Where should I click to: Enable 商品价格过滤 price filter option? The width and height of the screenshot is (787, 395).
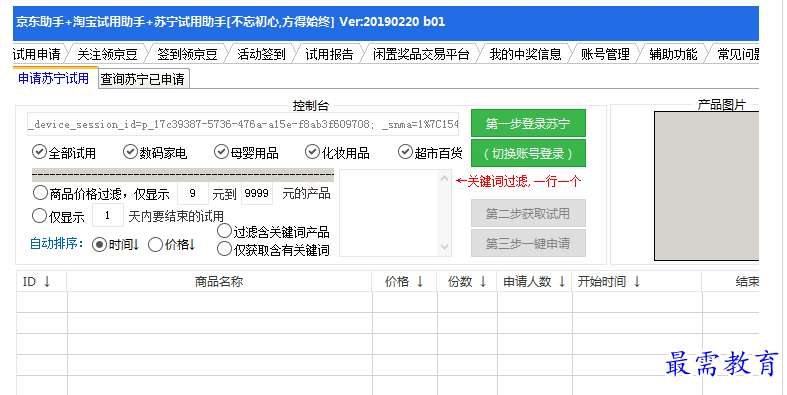pyautogui.click(x=40, y=193)
